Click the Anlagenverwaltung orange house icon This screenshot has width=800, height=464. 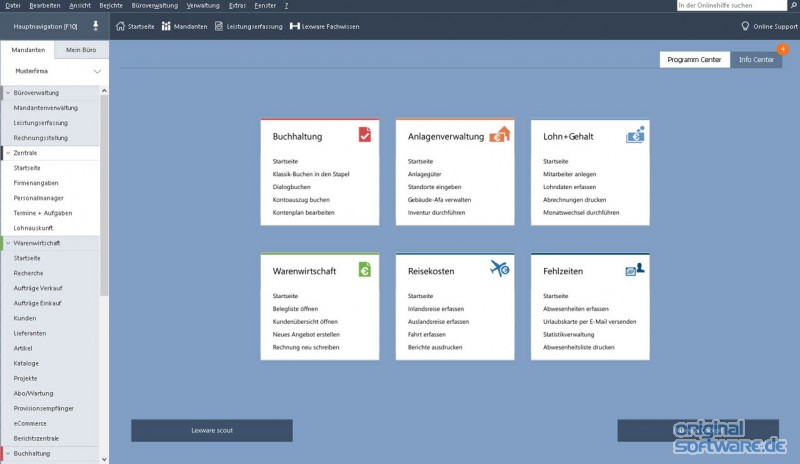pos(499,135)
